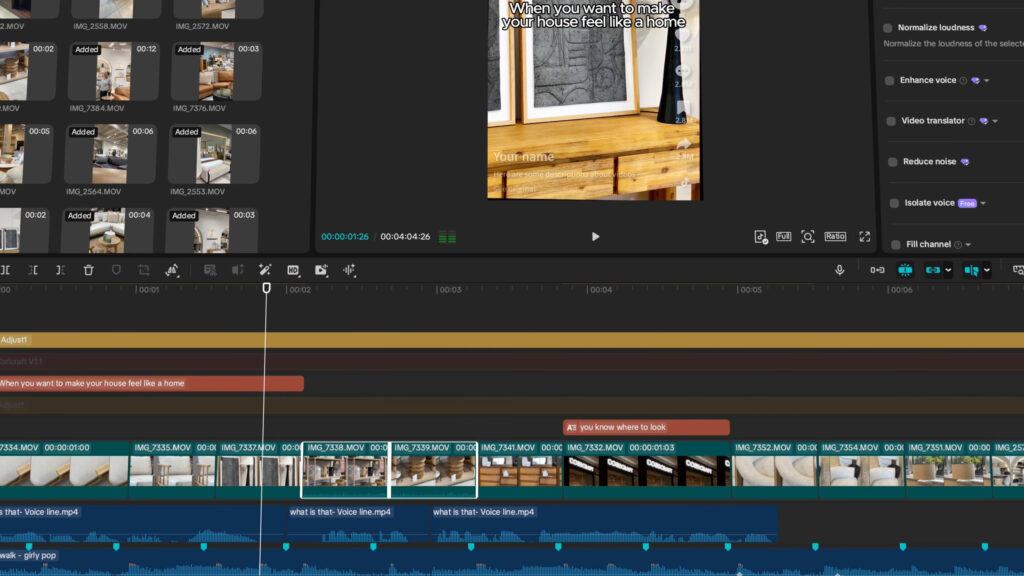Screen dimensions: 1024x576
Task: Click the TikTok safe-zone preview icon
Action: tap(761, 236)
